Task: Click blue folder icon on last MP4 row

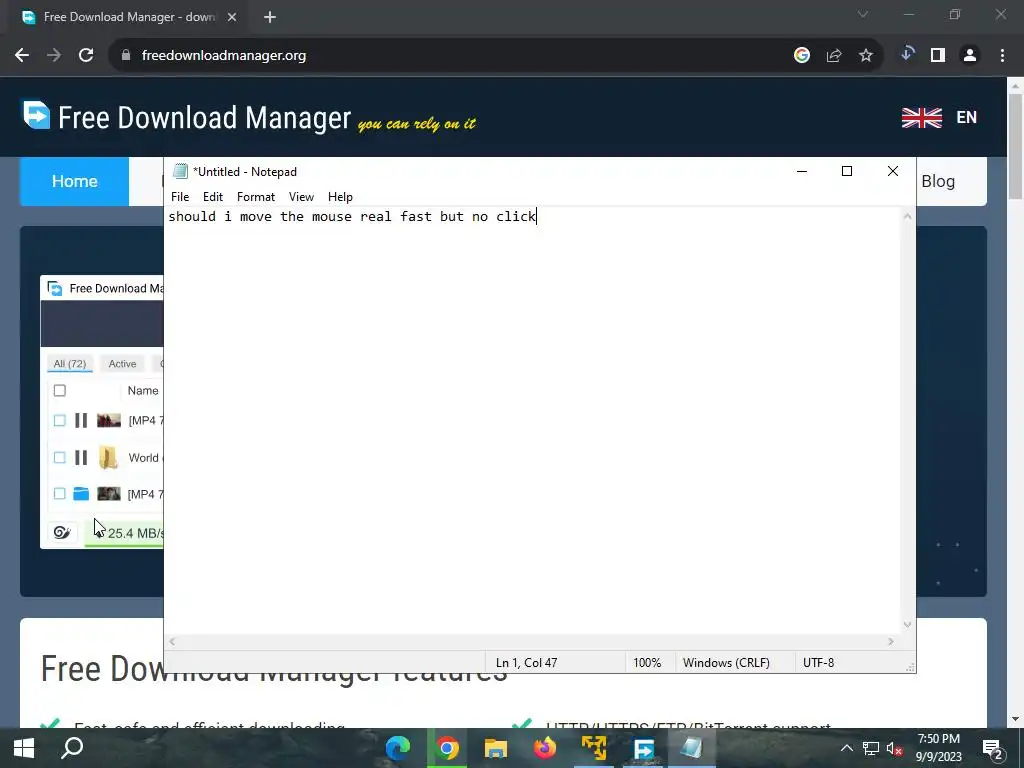Action: click(81, 494)
